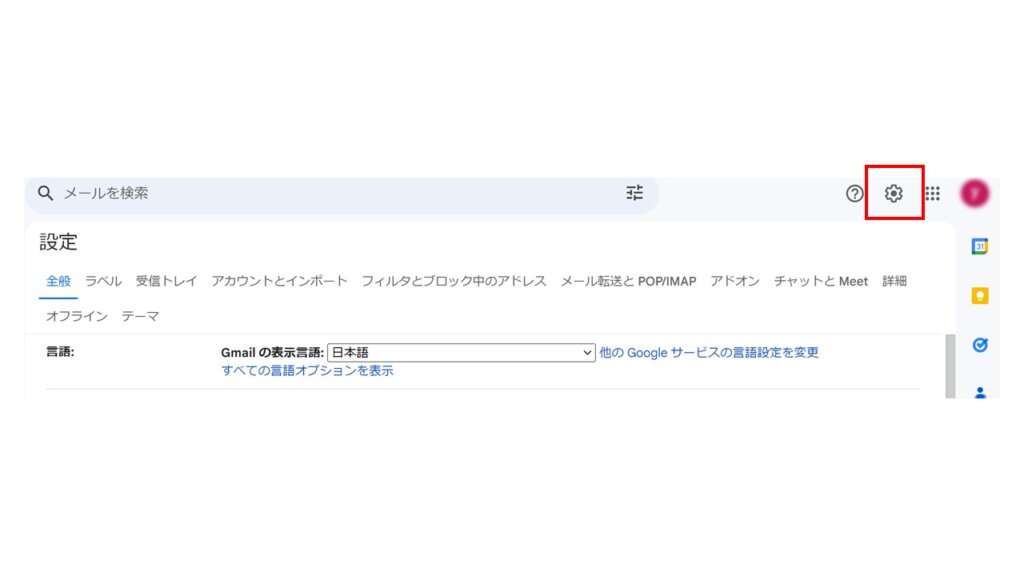Switch to the テーマ tab
The height and width of the screenshot is (576, 1024).
(140, 316)
